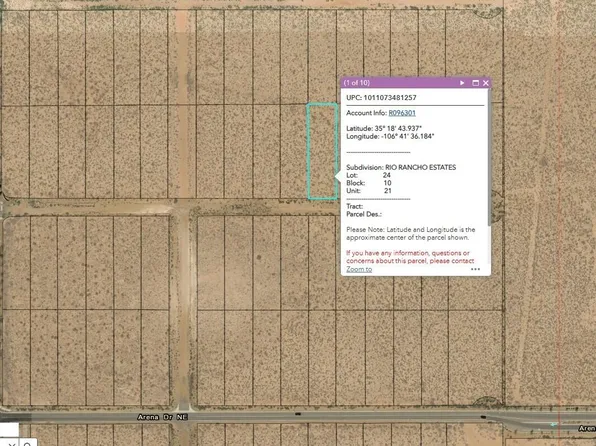Screen dimensions: 596x446
Task: Click the cyan arrow marker on the road
Action: pyautogui.click(x=554, y=424)
